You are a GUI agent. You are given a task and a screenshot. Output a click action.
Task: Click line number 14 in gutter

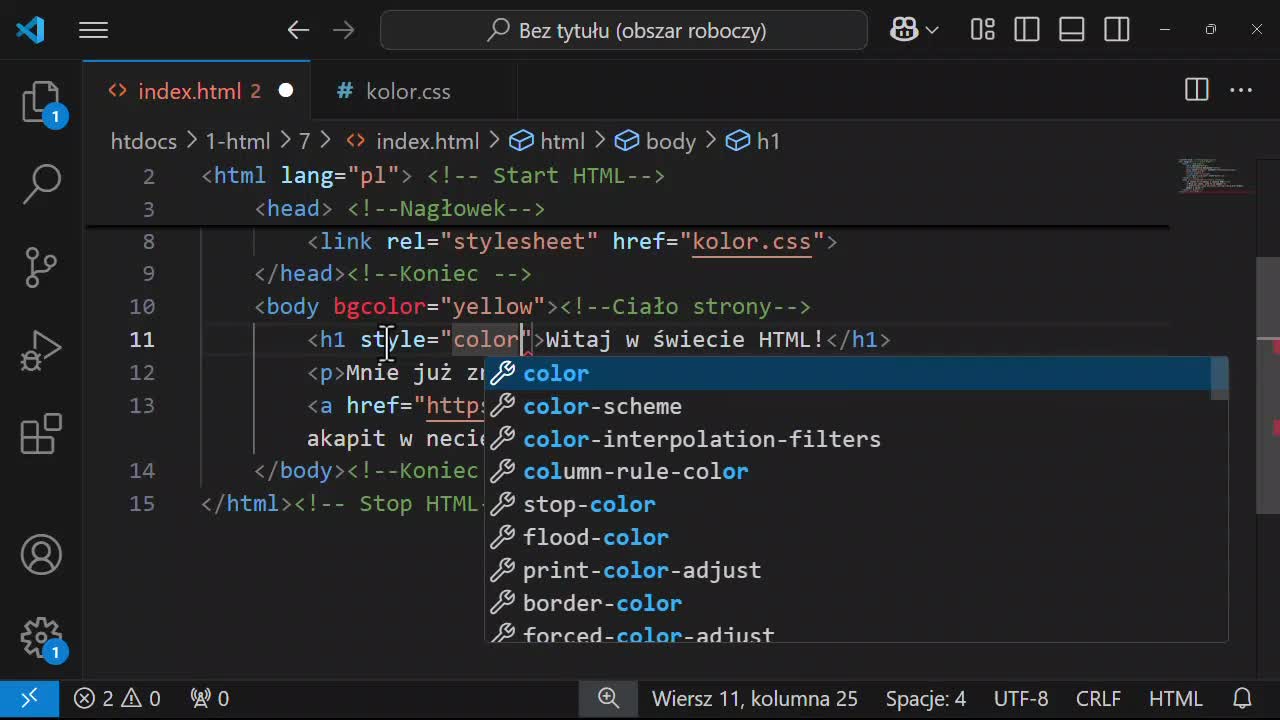(x=142, y=470)
